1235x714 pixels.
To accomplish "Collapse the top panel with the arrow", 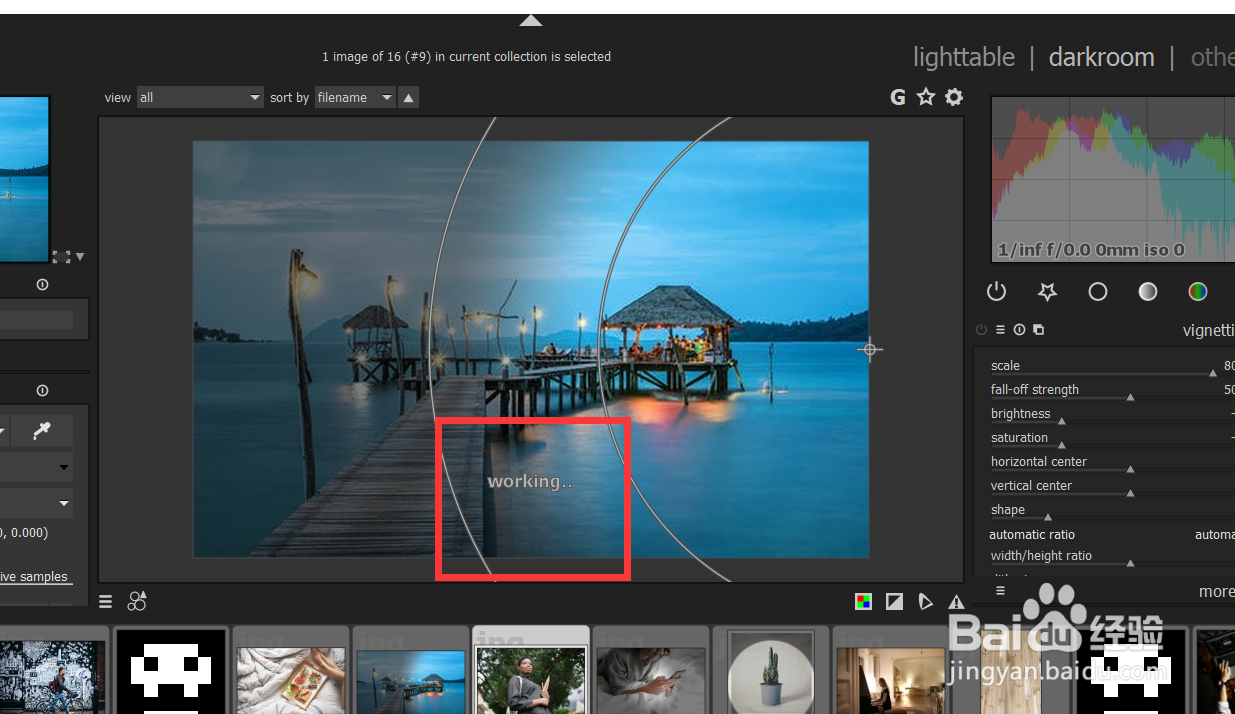I will 531,20.
